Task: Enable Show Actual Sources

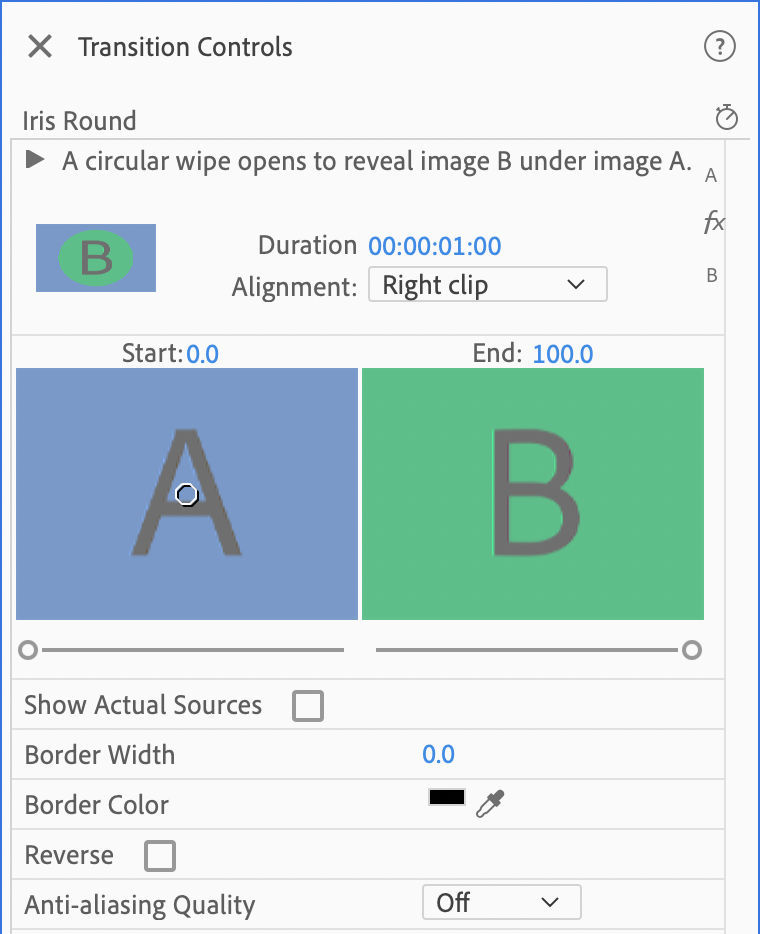Action: point(307,705)
